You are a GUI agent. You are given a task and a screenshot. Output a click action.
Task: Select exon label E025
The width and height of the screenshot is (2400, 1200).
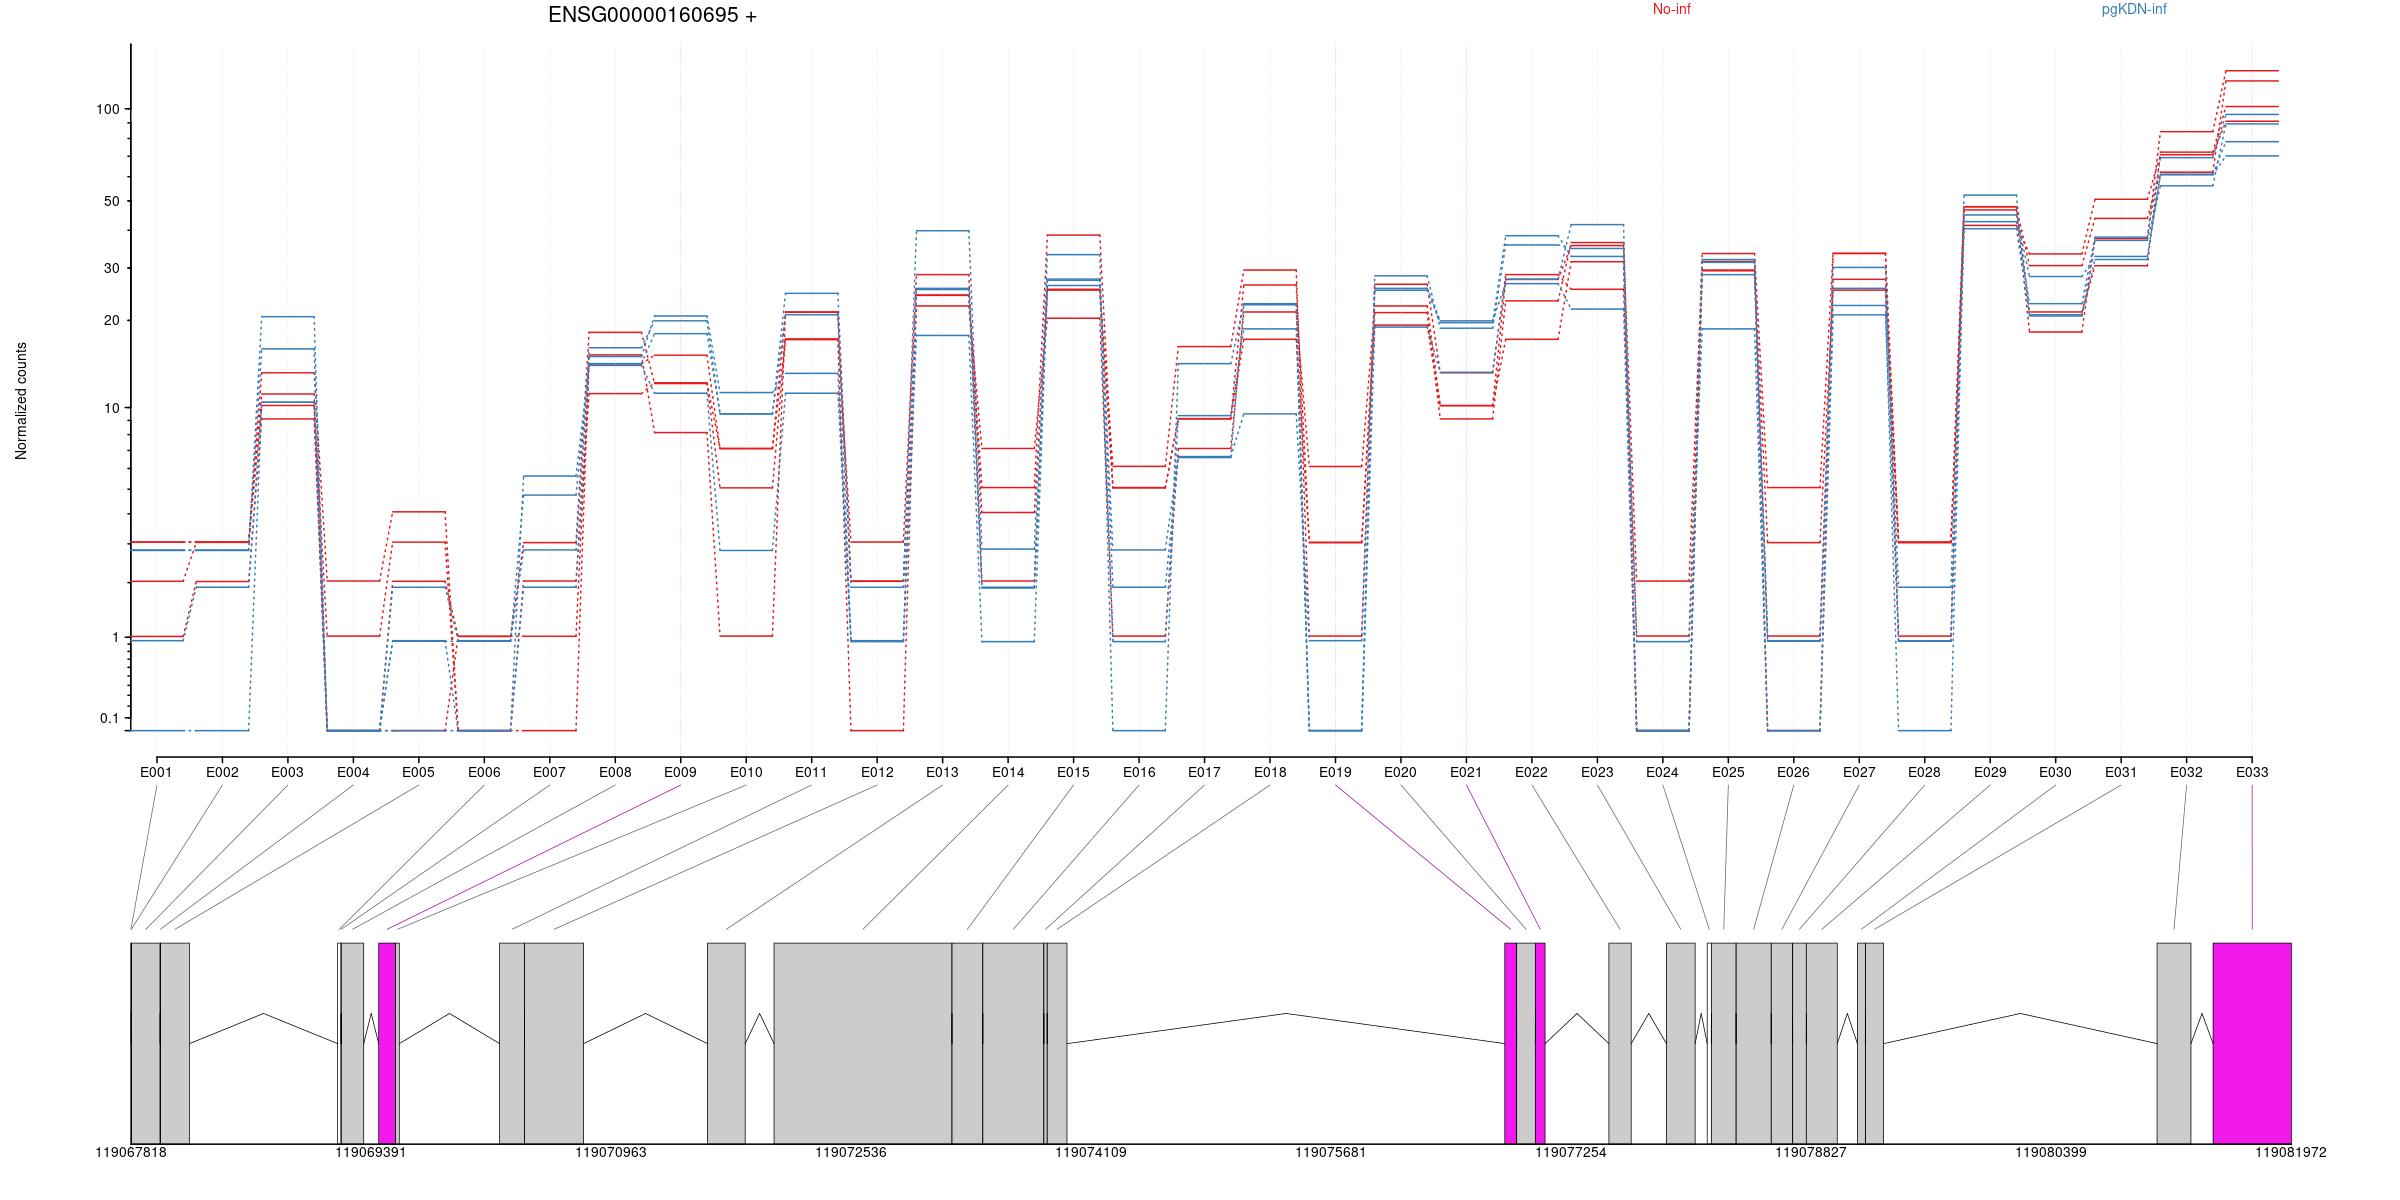[1728, 772]
